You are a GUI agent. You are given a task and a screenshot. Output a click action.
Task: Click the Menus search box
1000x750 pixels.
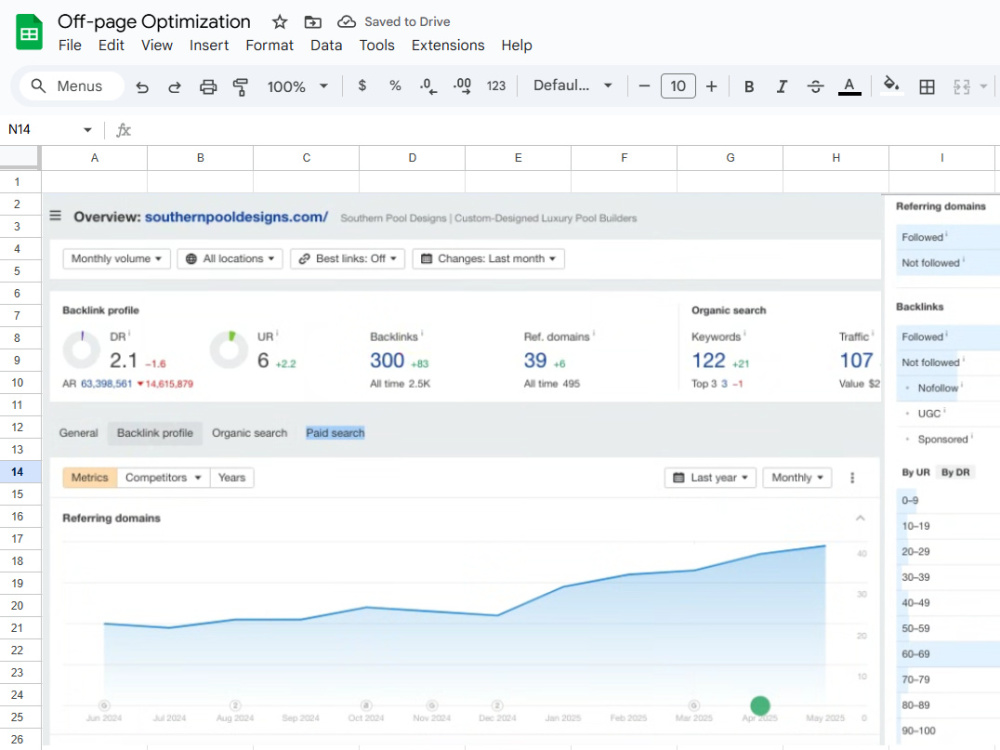[71, 86]
